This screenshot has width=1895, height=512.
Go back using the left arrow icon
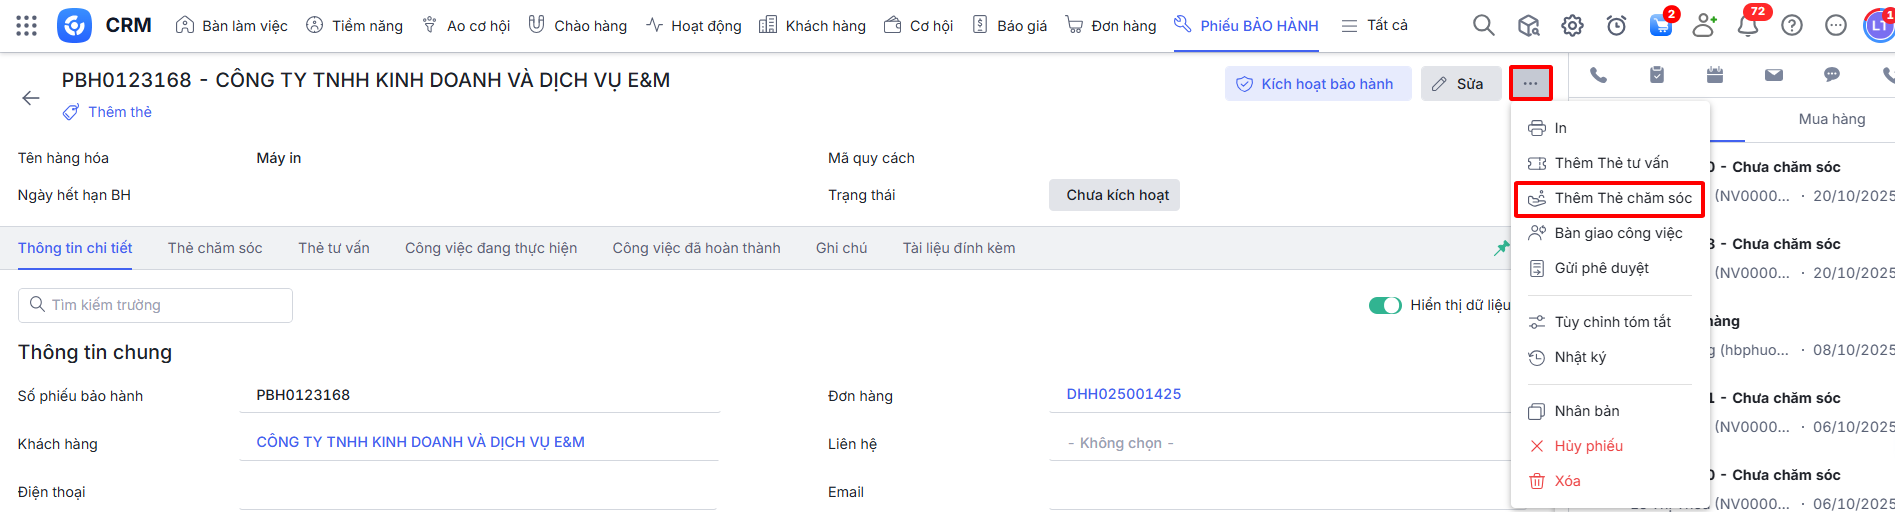pyautogui.click(x=31, y=98)
